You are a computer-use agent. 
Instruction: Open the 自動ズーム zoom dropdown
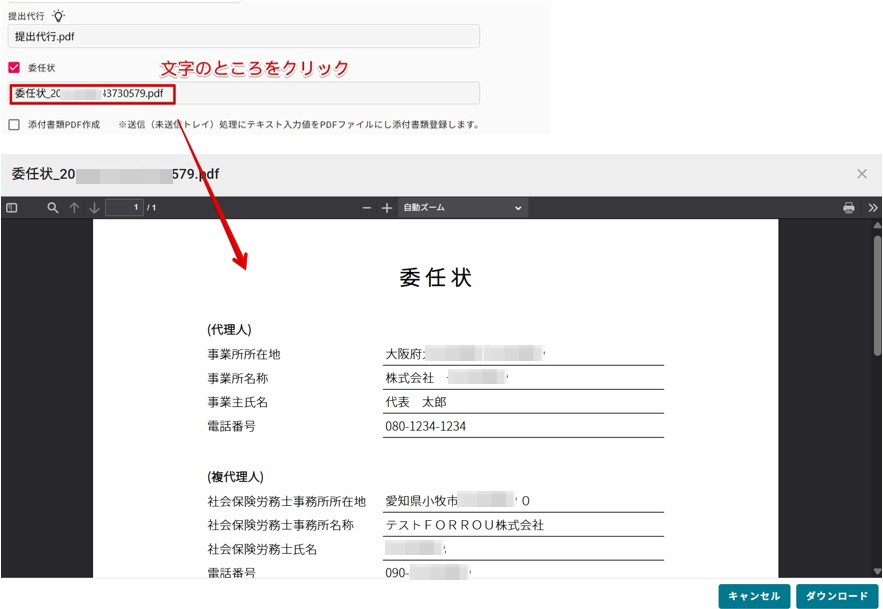point(463,208)
